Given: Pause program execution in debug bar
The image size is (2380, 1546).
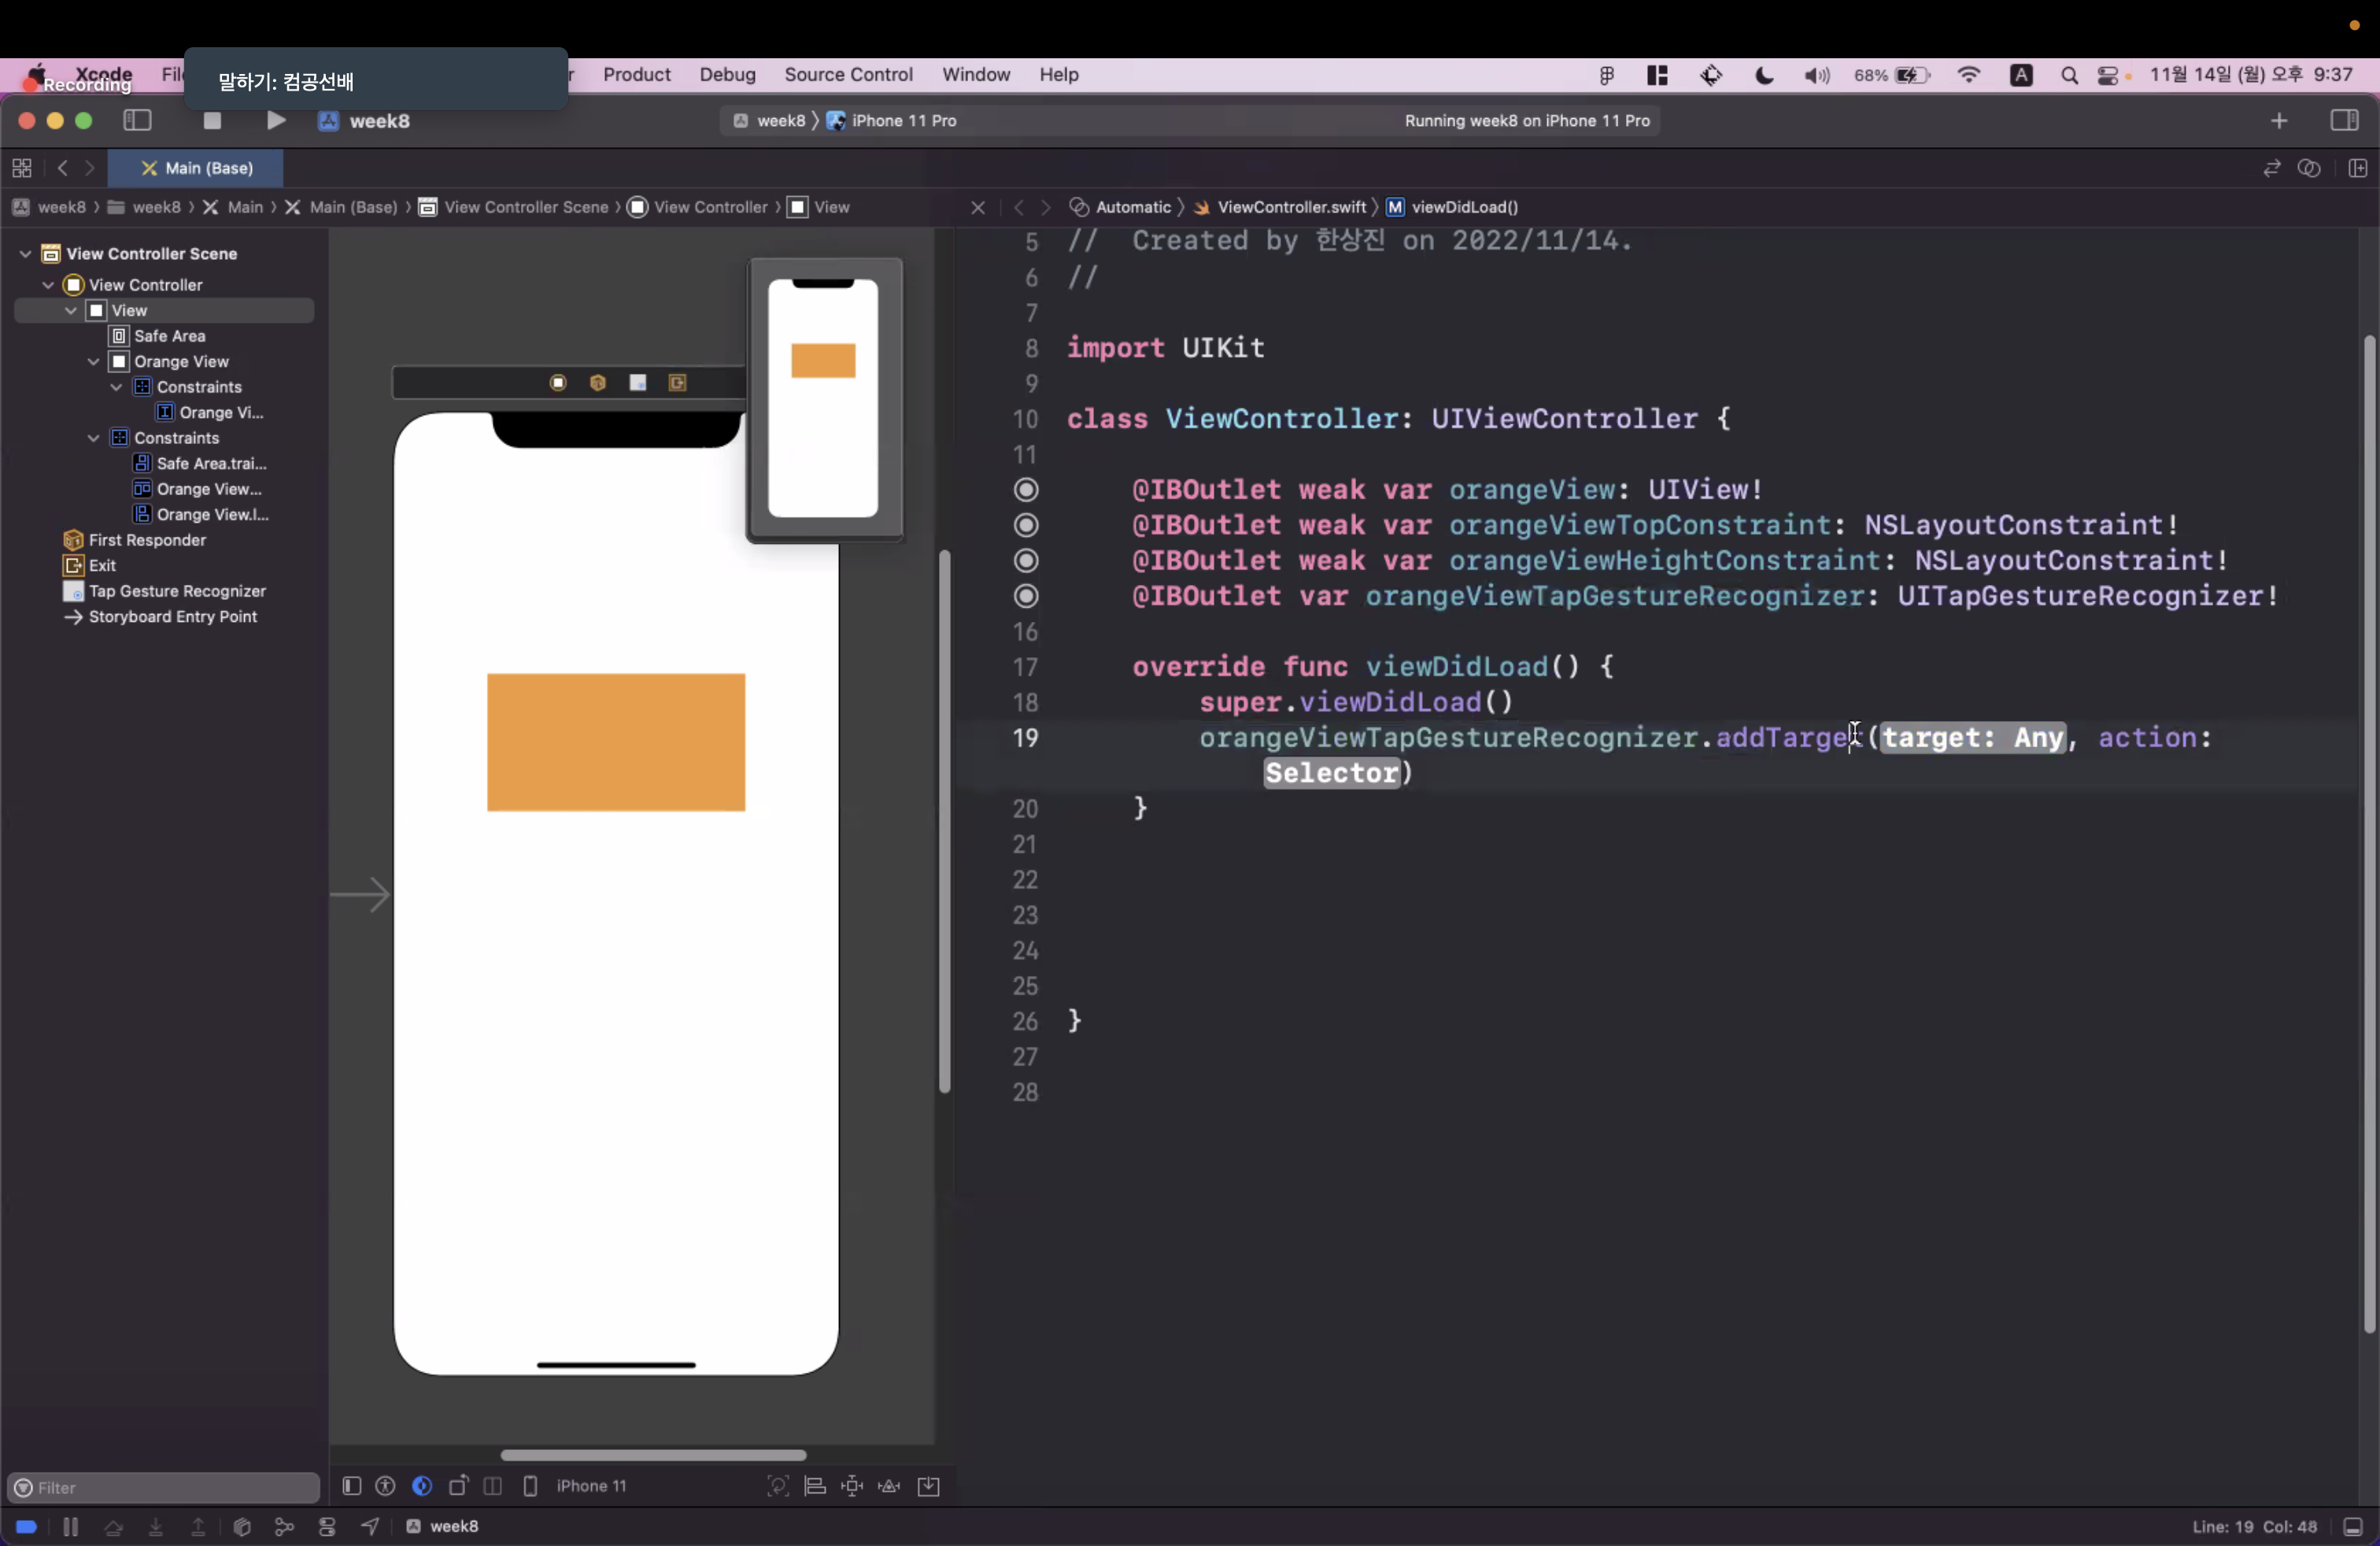Looking at the screenshot, I should click(70, 1527).
